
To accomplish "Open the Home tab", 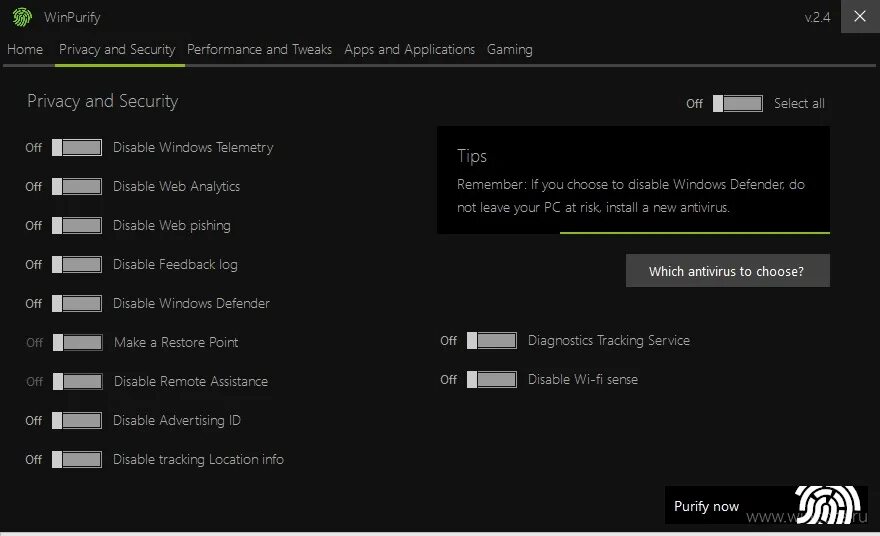I will (25, 49).
